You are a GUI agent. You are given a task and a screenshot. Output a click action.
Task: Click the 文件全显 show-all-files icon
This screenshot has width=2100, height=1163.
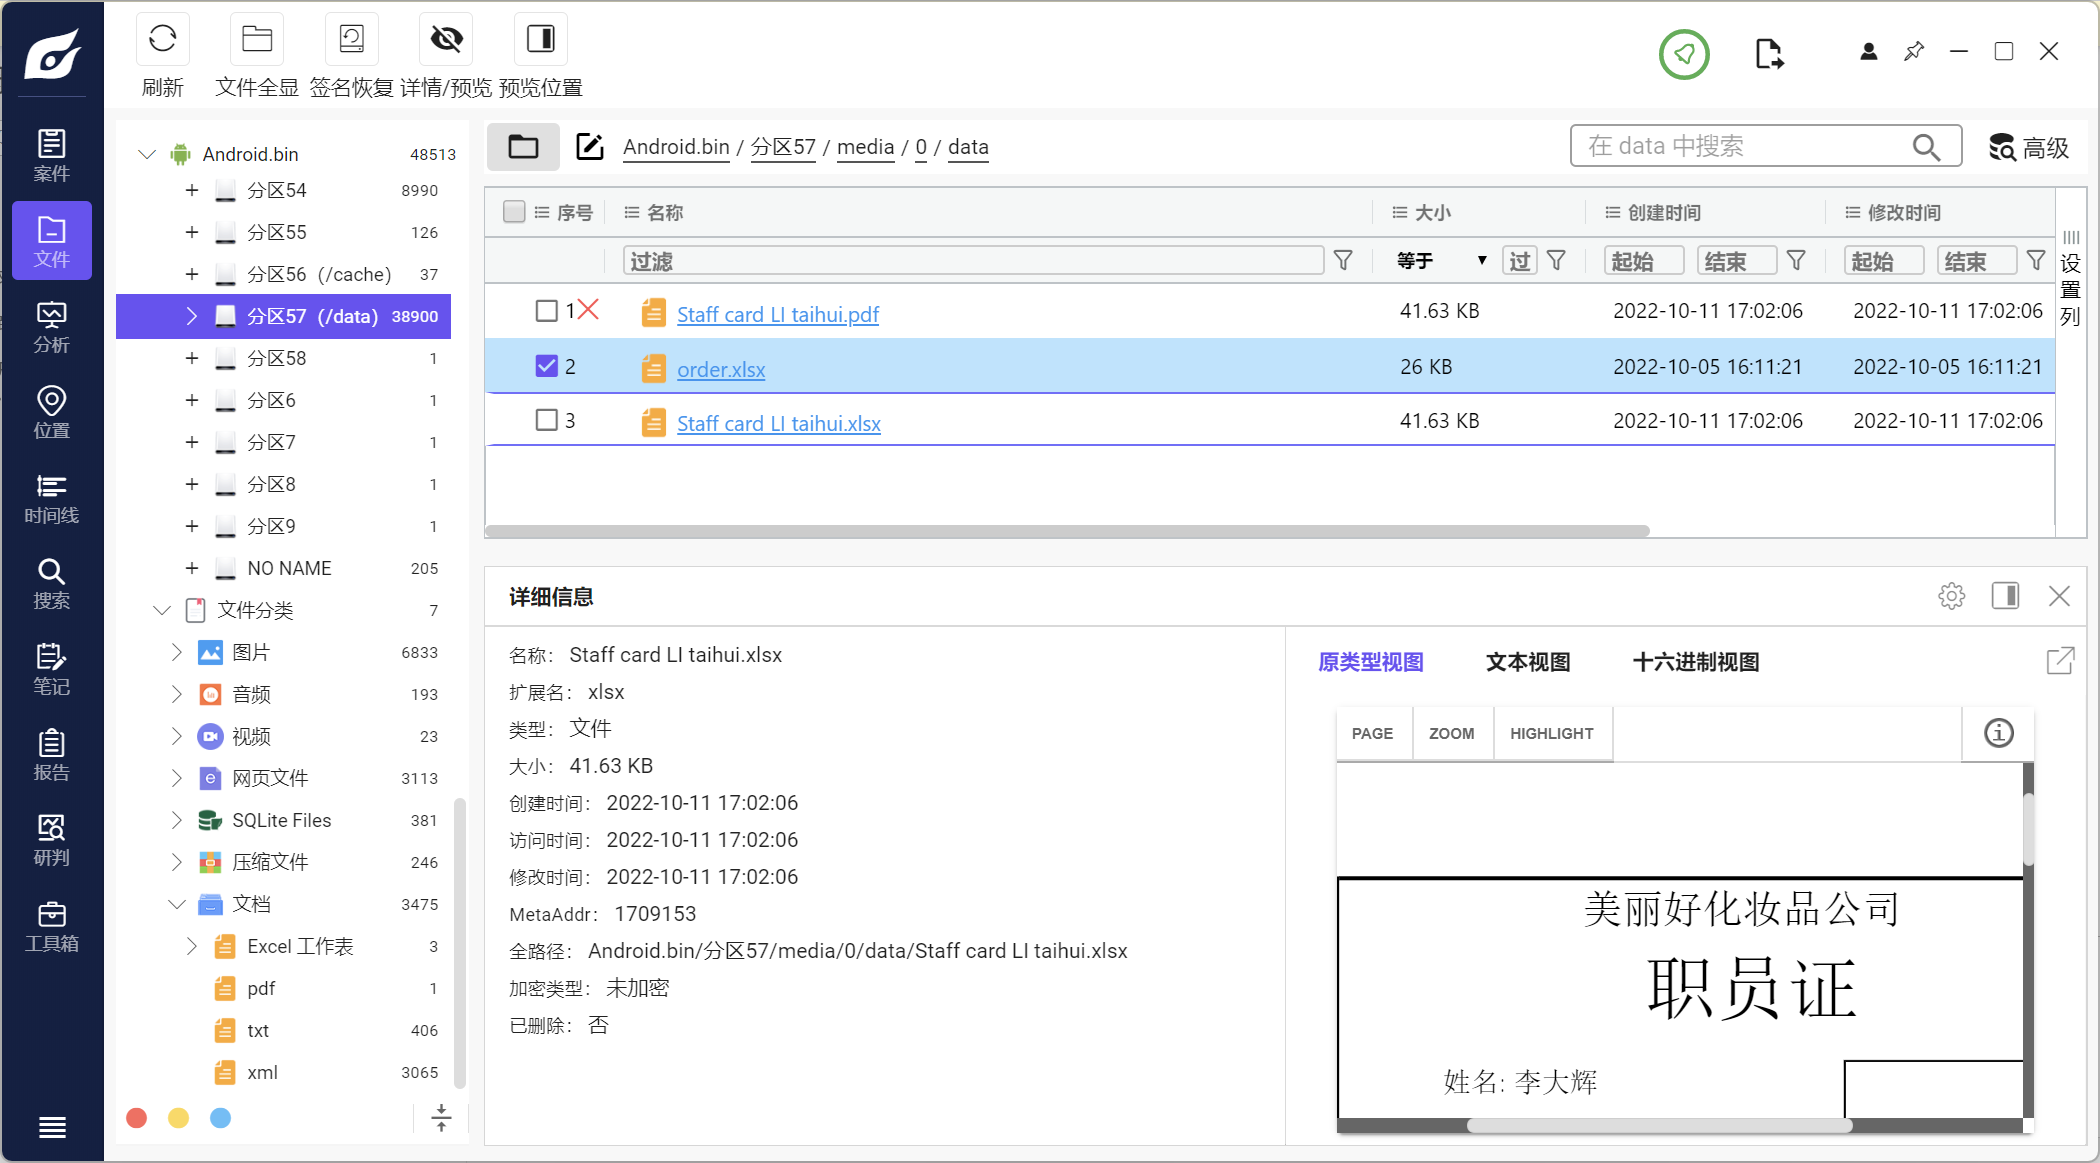[257, 40]
